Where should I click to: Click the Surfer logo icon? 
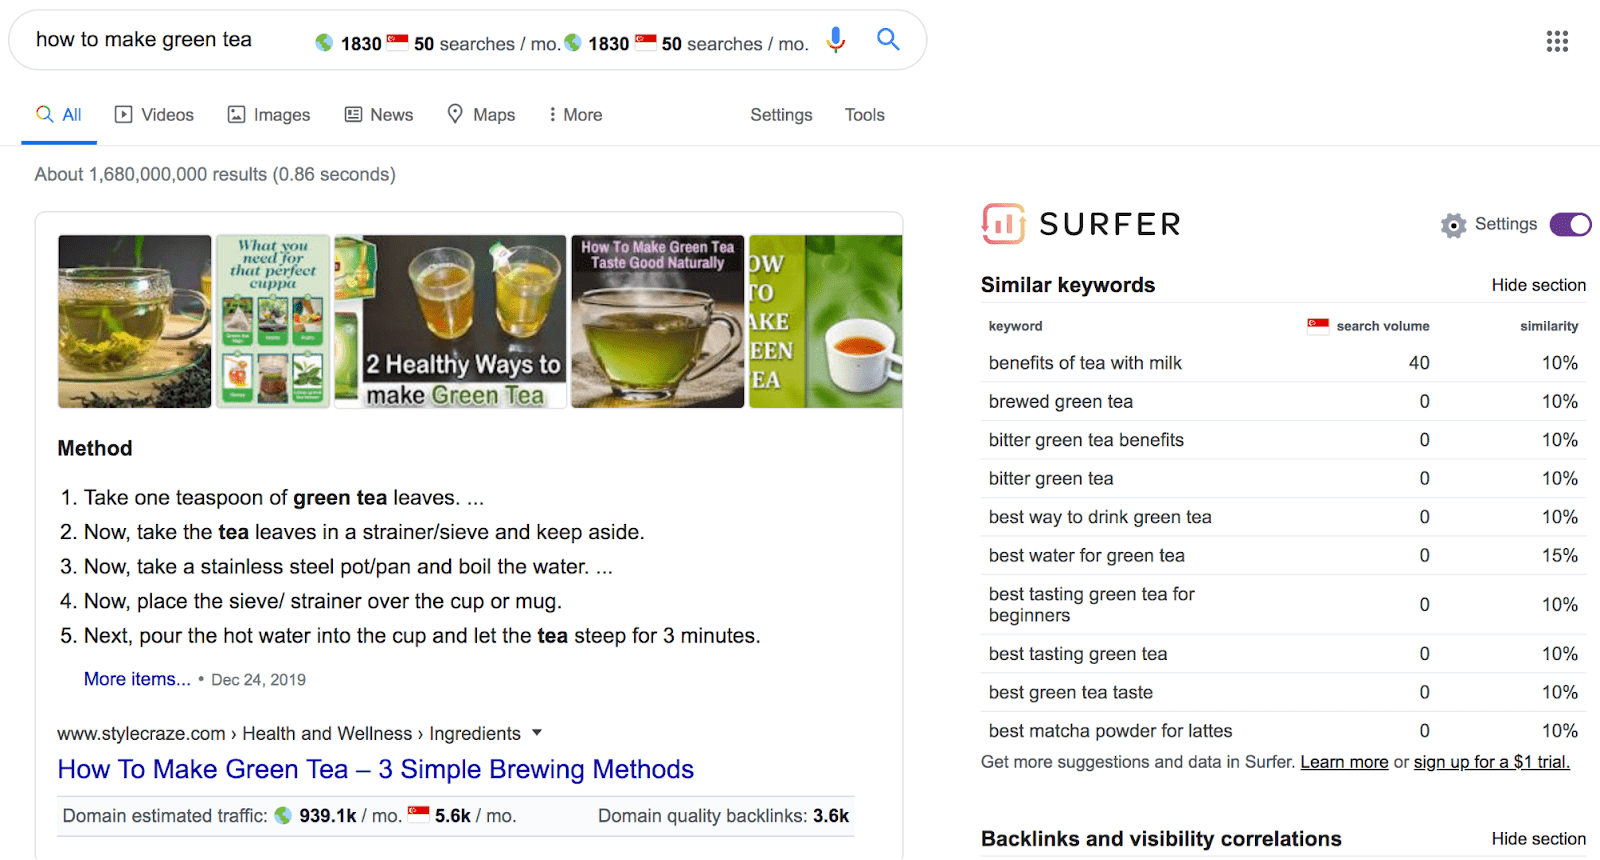(1002, 224)
